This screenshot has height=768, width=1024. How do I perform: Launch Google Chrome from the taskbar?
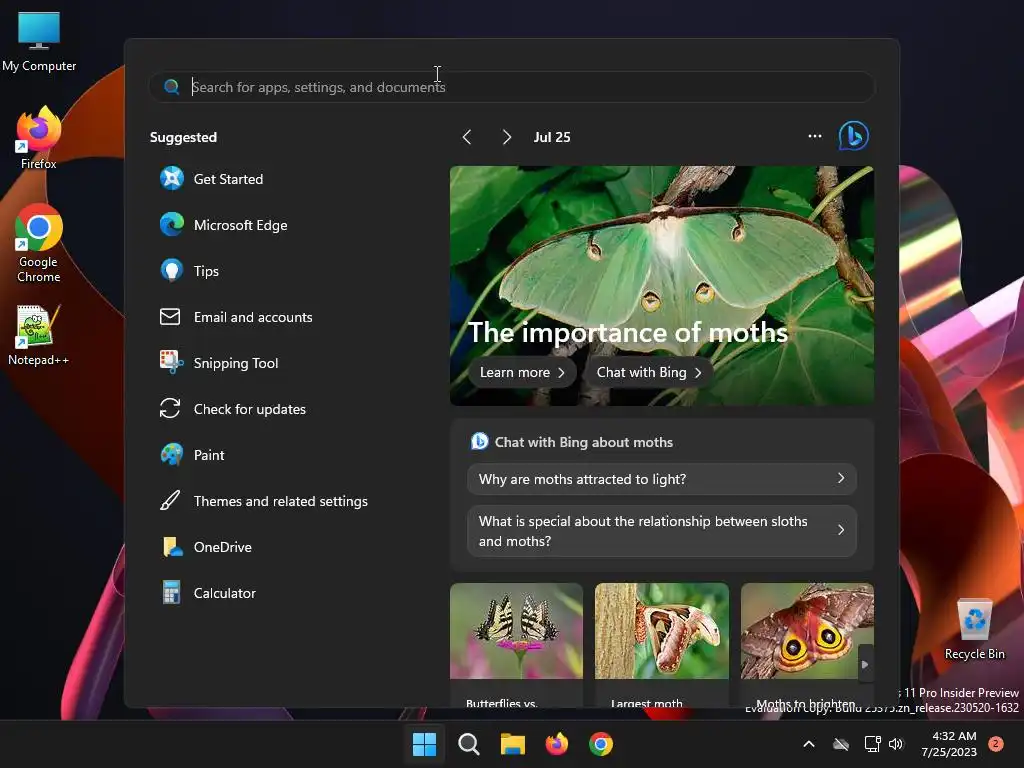coord(601,744)
